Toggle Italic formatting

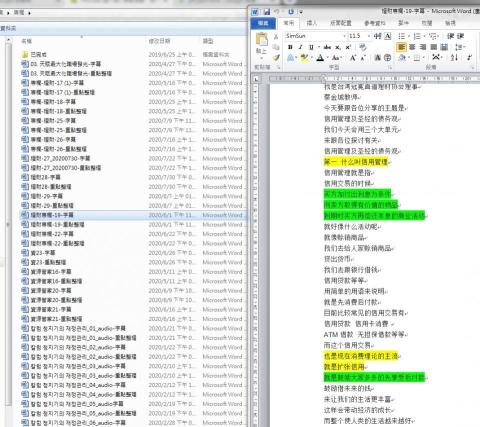[x=301, y=47]
